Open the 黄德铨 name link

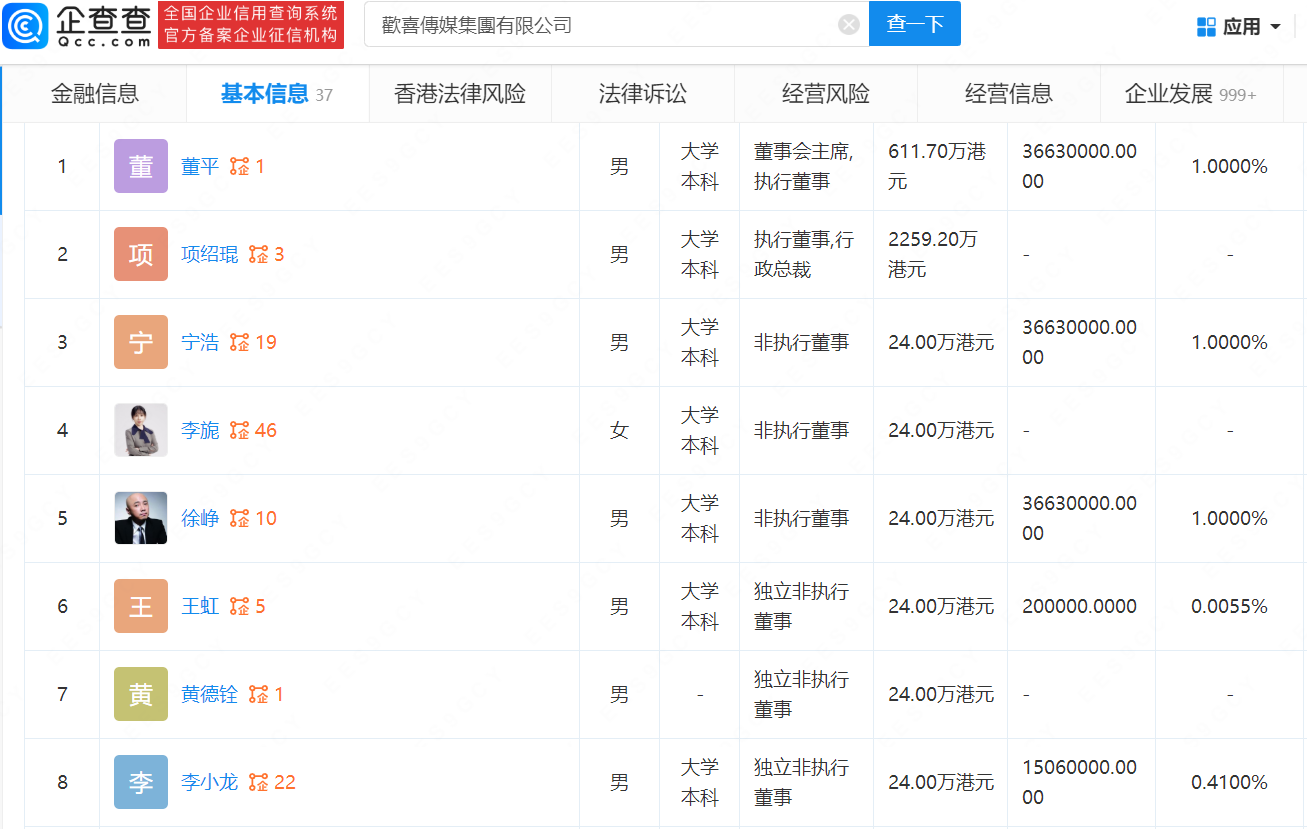point(210,695)
